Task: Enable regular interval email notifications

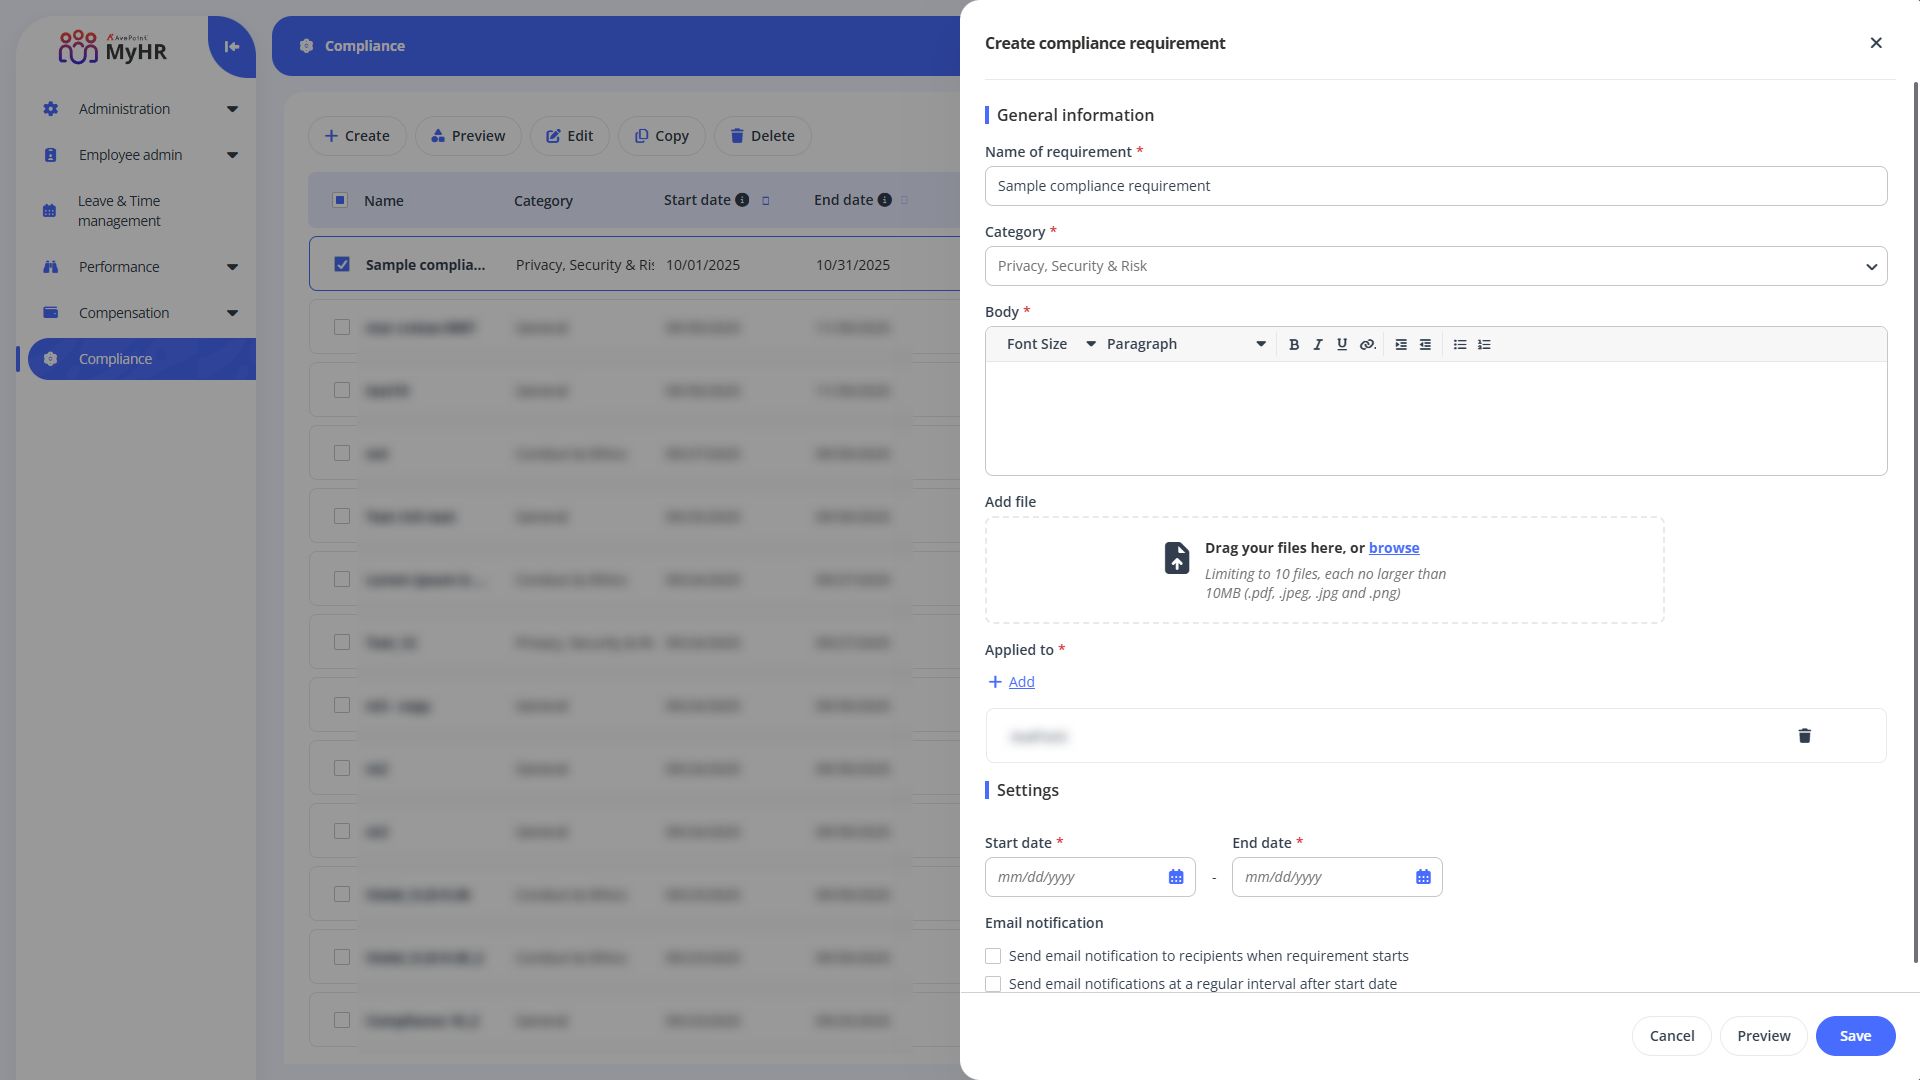Action: [992, 983]
